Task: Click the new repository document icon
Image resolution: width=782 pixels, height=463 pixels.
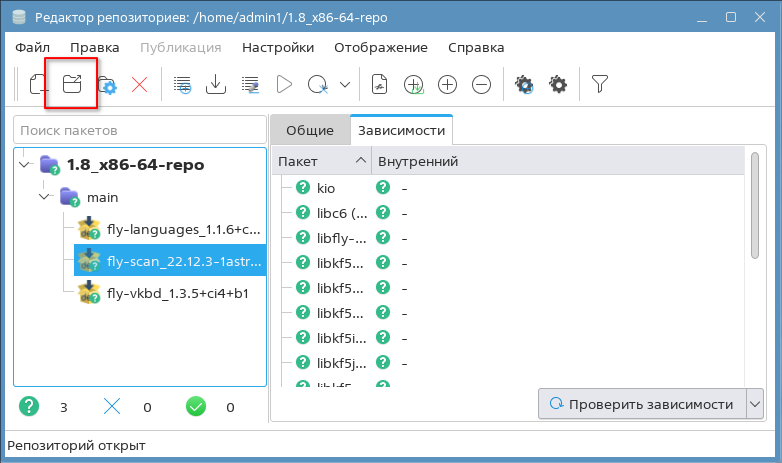Action: [38, 84]
